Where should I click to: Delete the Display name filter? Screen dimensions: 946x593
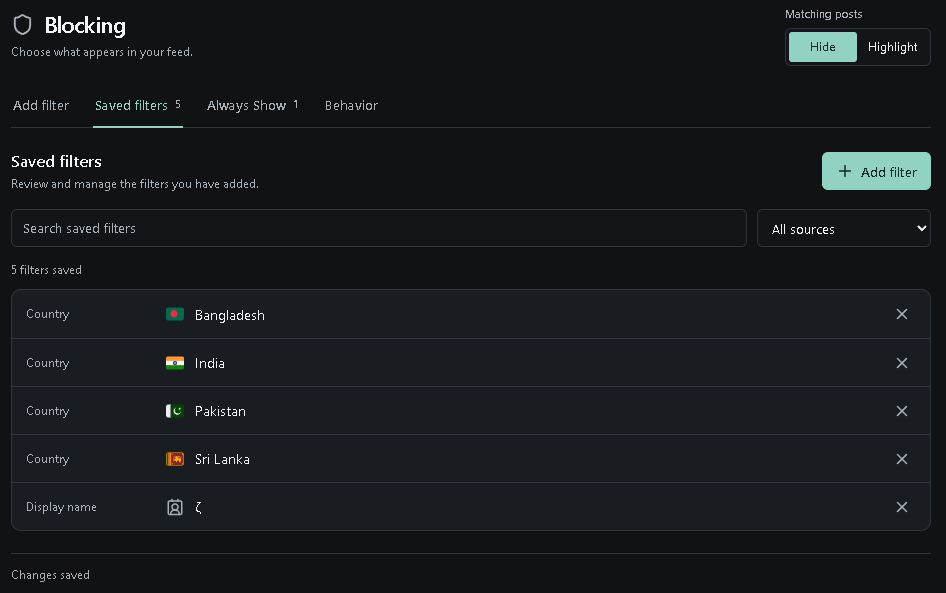[x=901, y=507]
